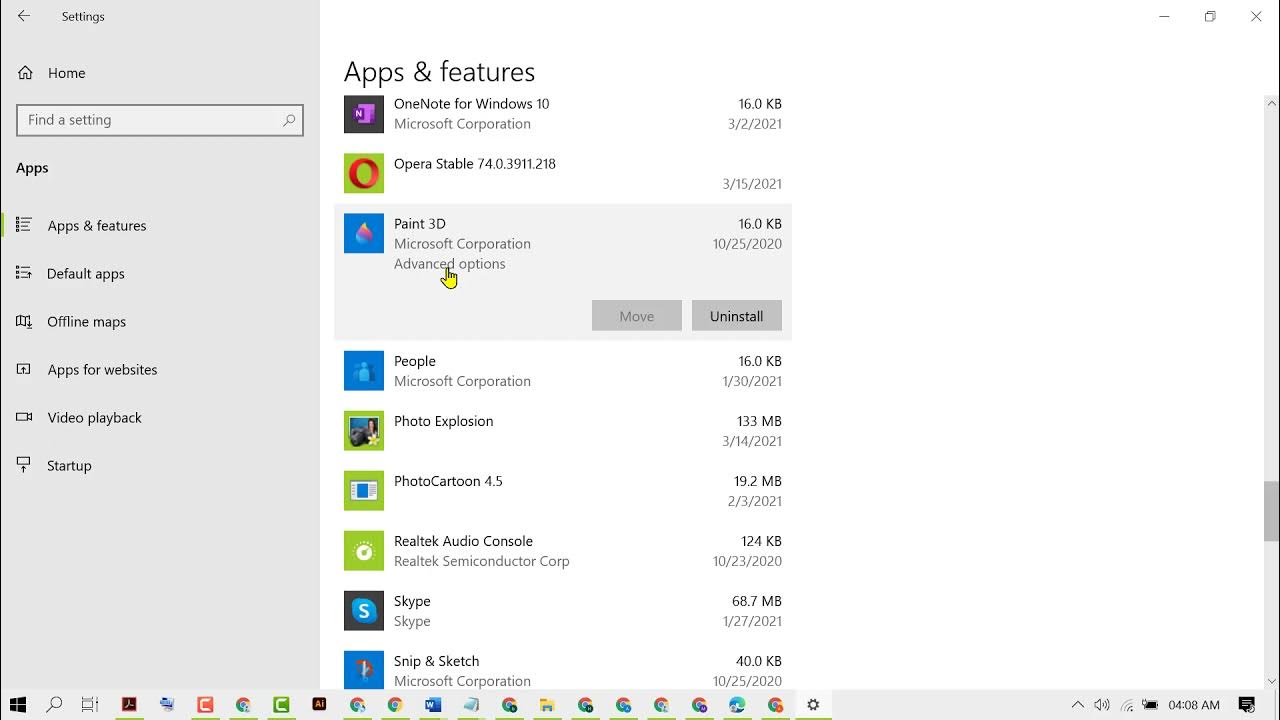Click the red Opera Stable icon

364,173
